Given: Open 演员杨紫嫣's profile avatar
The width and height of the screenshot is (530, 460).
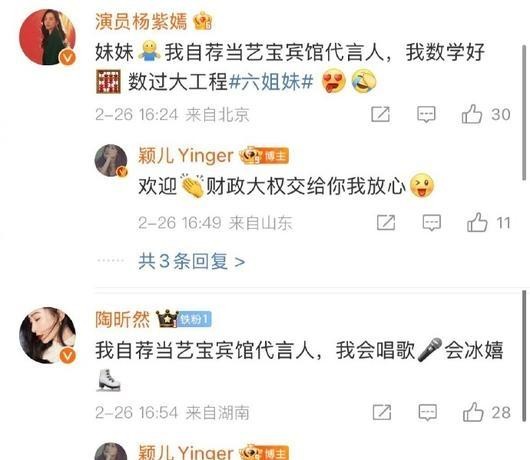Looking at the screenshot, I should (x=47, y=37).
